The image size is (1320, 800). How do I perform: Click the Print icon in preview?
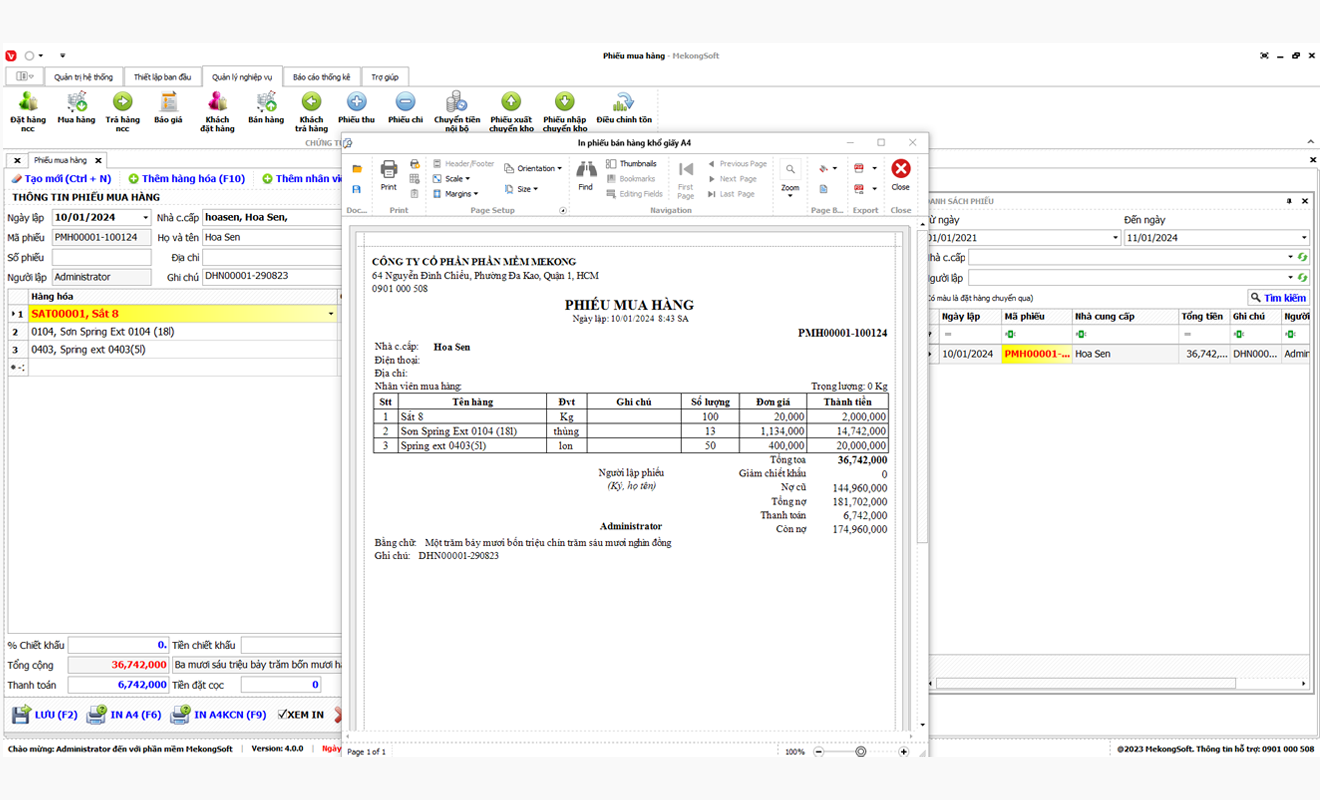pos(389,173)
